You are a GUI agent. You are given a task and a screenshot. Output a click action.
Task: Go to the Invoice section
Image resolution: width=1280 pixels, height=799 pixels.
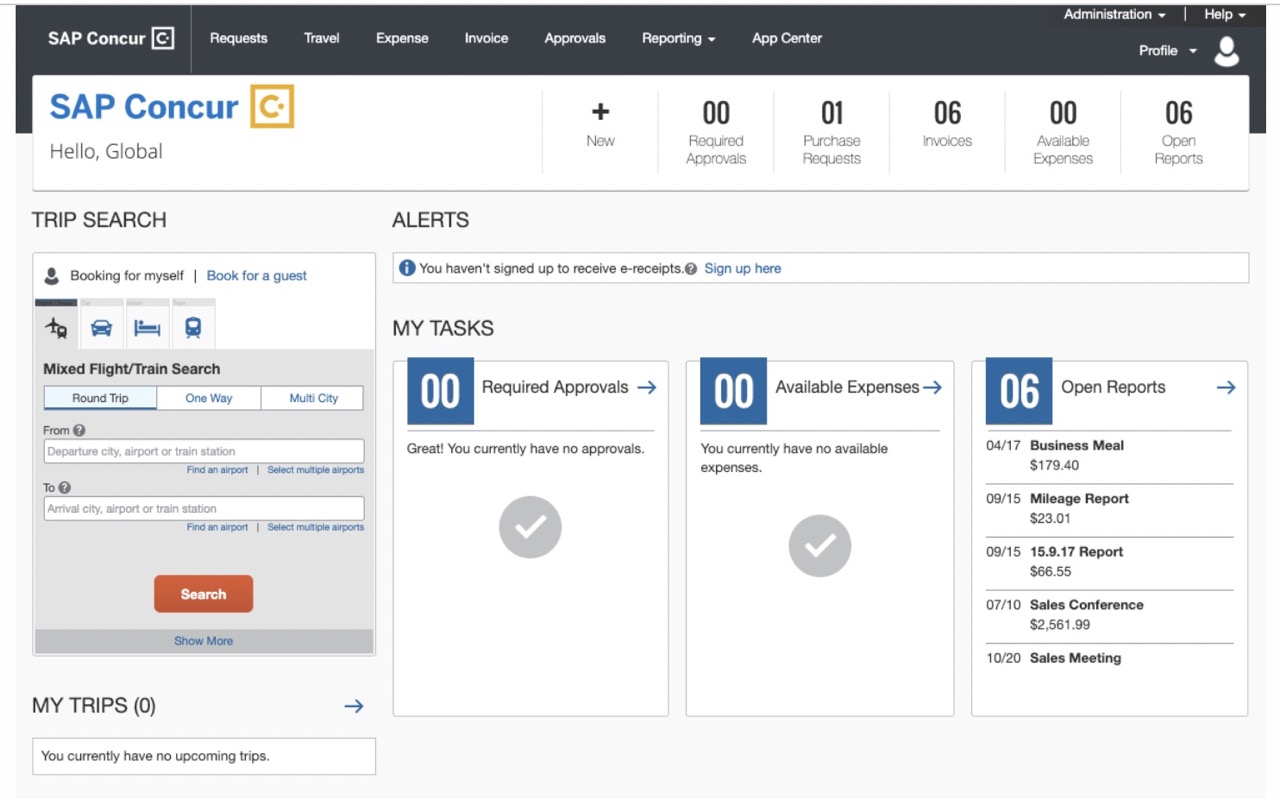tap(486, 39)
